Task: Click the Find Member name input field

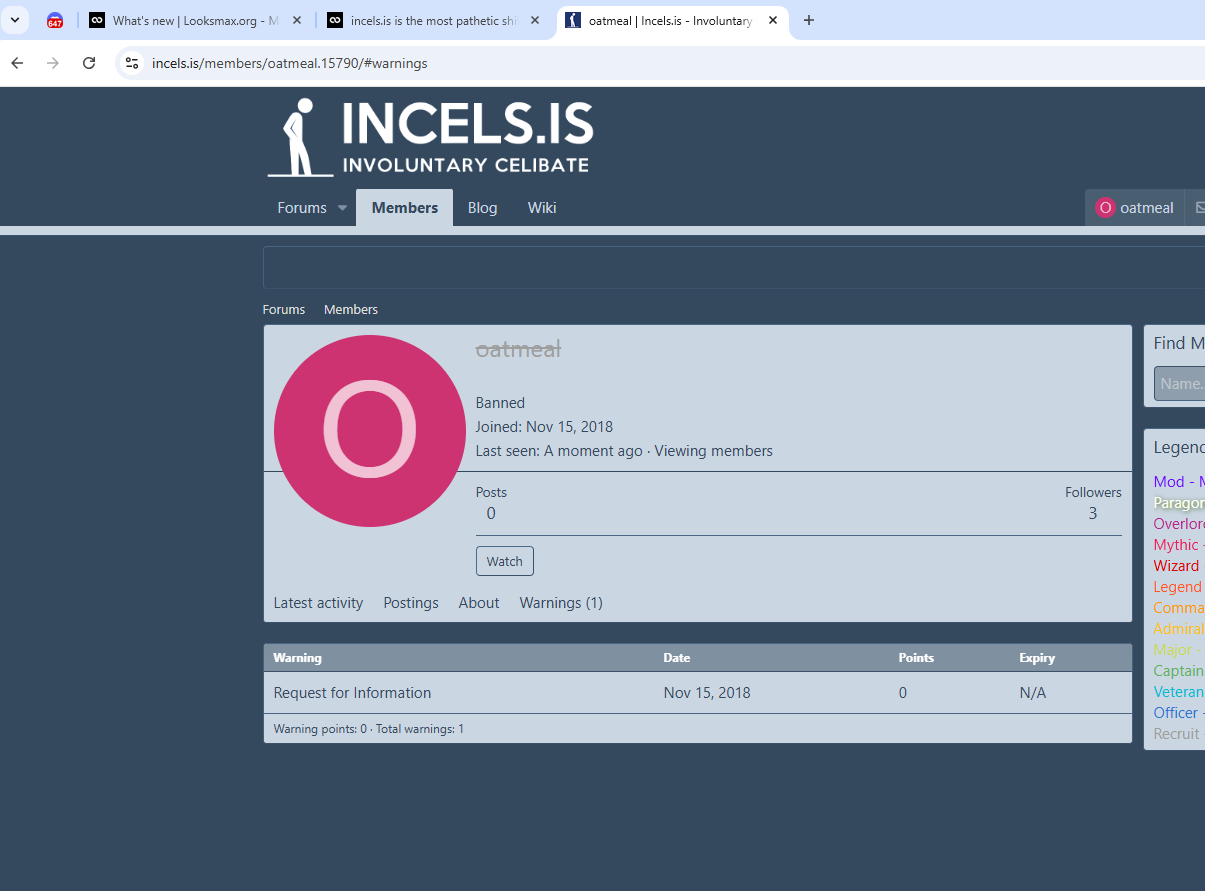Action: pos(1180,384)
